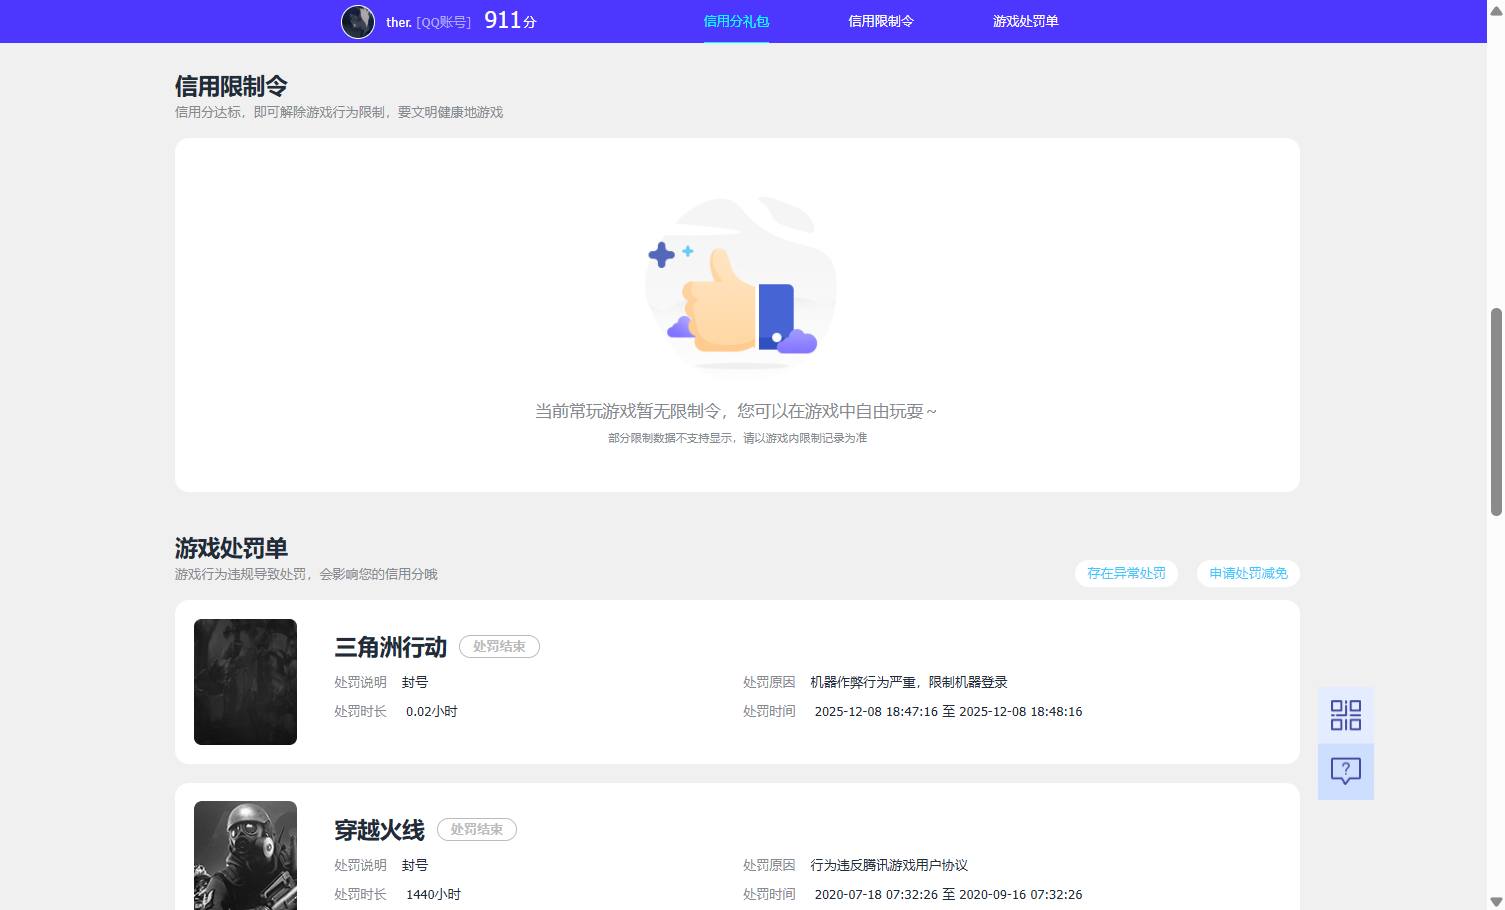Click the 信用分达标 subtitle text
Image resolution: width=1505 pixels, height=910 pixels.
click(339, 112)
